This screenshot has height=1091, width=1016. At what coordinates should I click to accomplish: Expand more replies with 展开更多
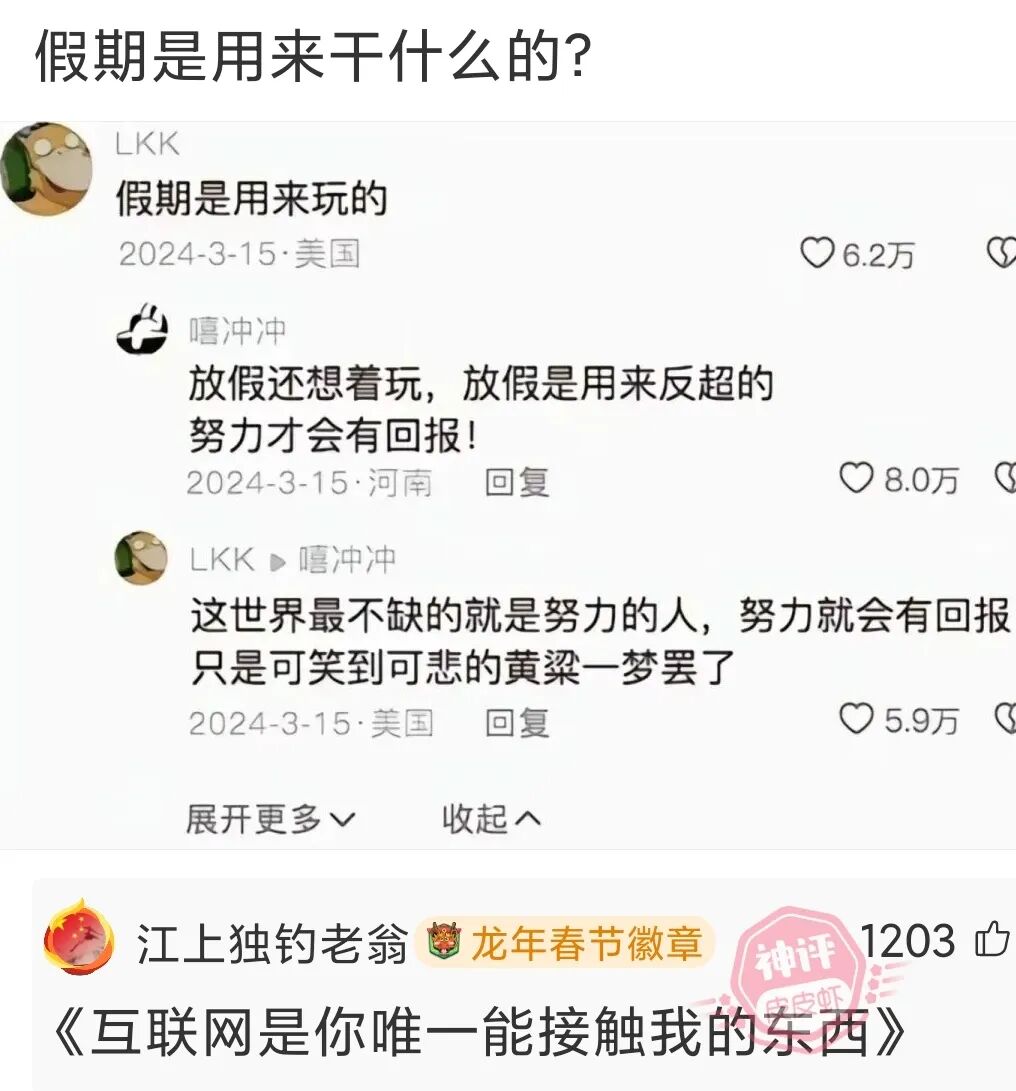coord(271,819)
